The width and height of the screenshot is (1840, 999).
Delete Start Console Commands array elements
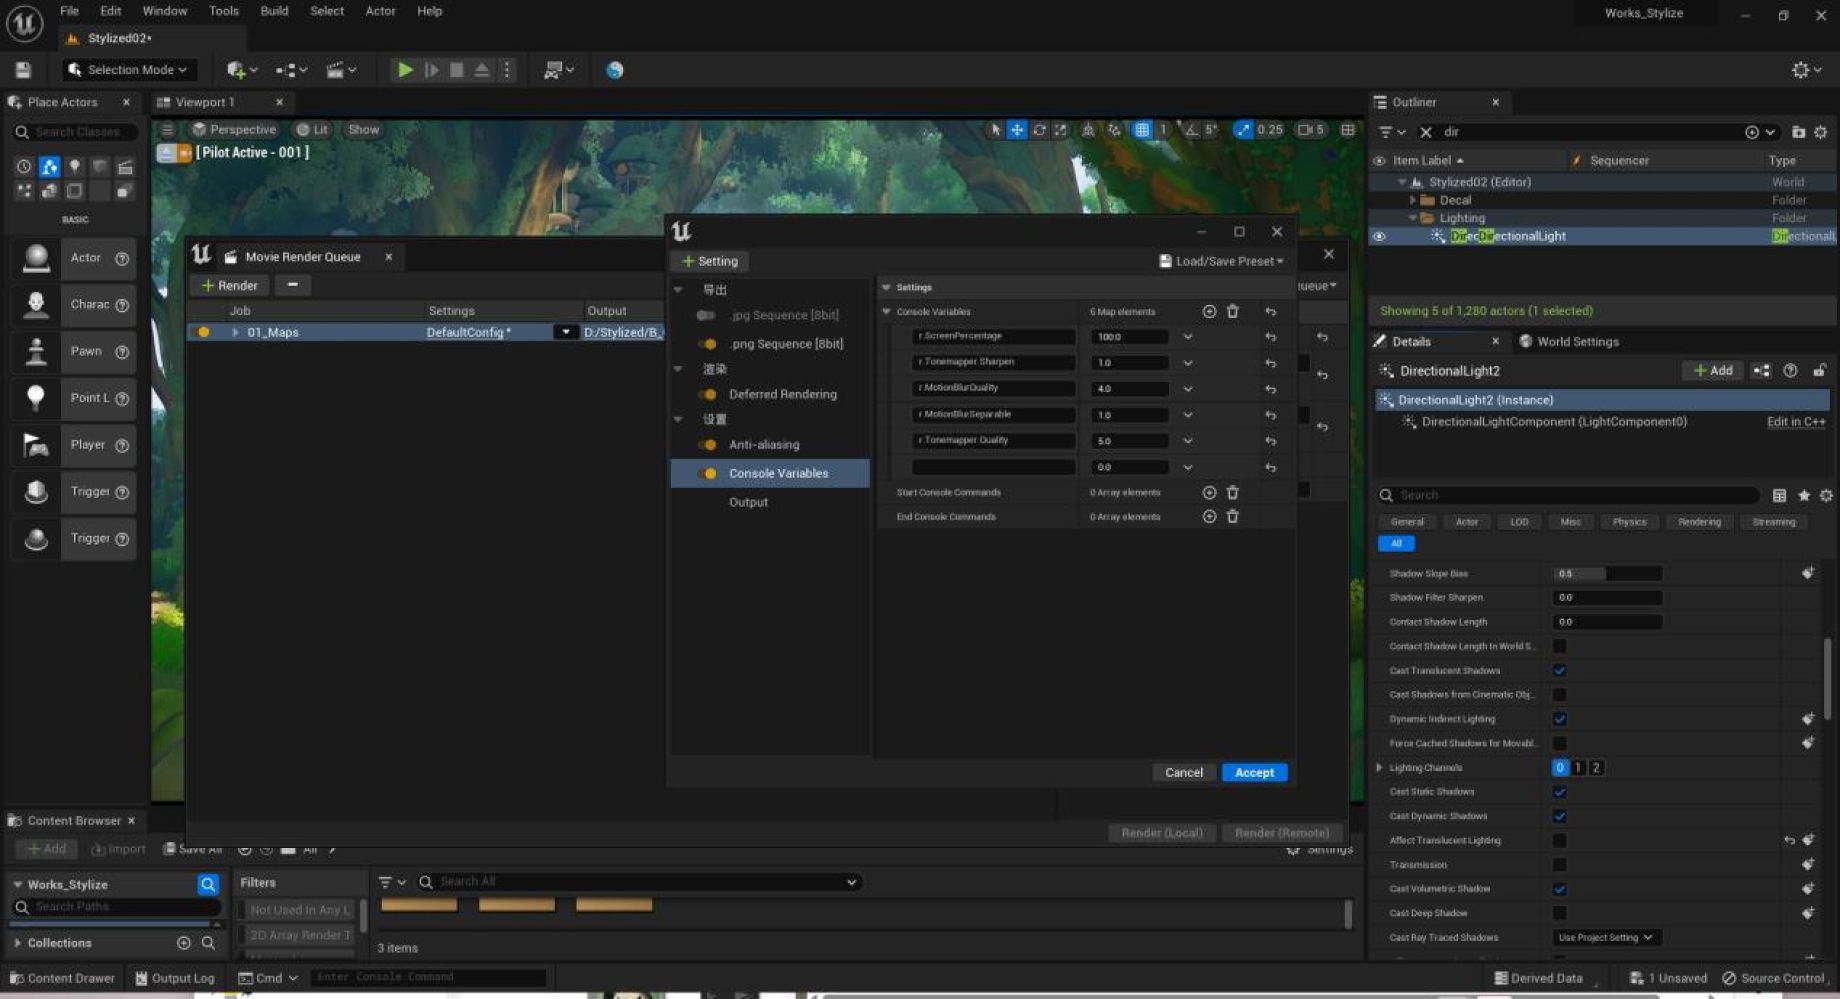tap(1232, 493)
